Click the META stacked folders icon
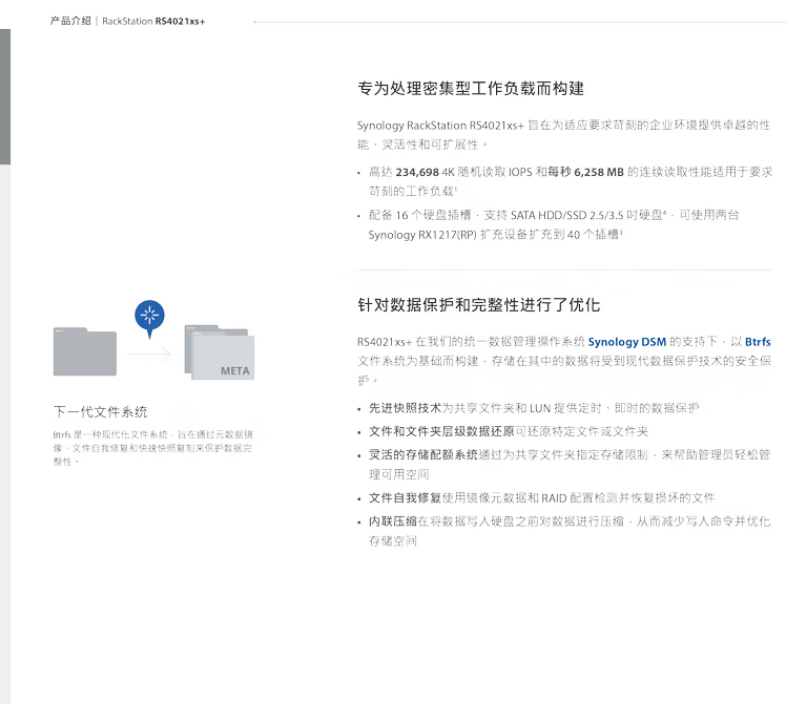 tap(219, 352)
